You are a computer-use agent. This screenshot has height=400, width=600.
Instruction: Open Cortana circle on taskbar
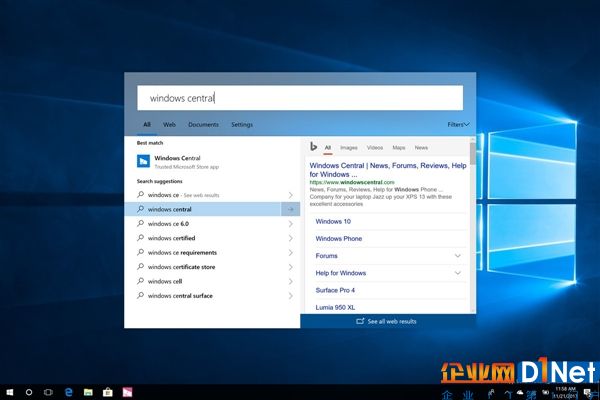click(x=29, y=392)
